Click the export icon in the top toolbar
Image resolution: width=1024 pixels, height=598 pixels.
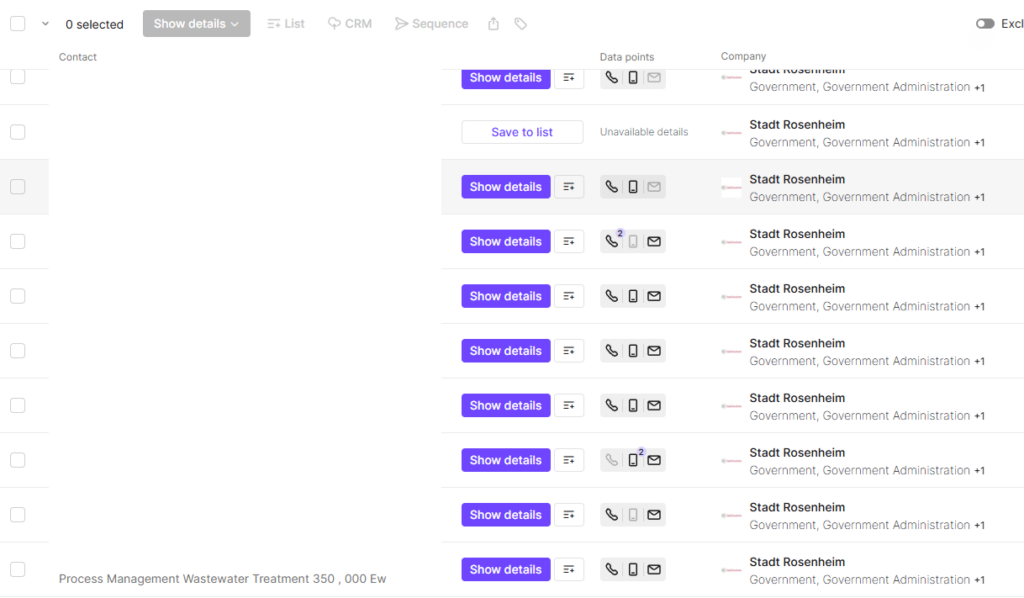pyautogui.click(x=493, y=24)
